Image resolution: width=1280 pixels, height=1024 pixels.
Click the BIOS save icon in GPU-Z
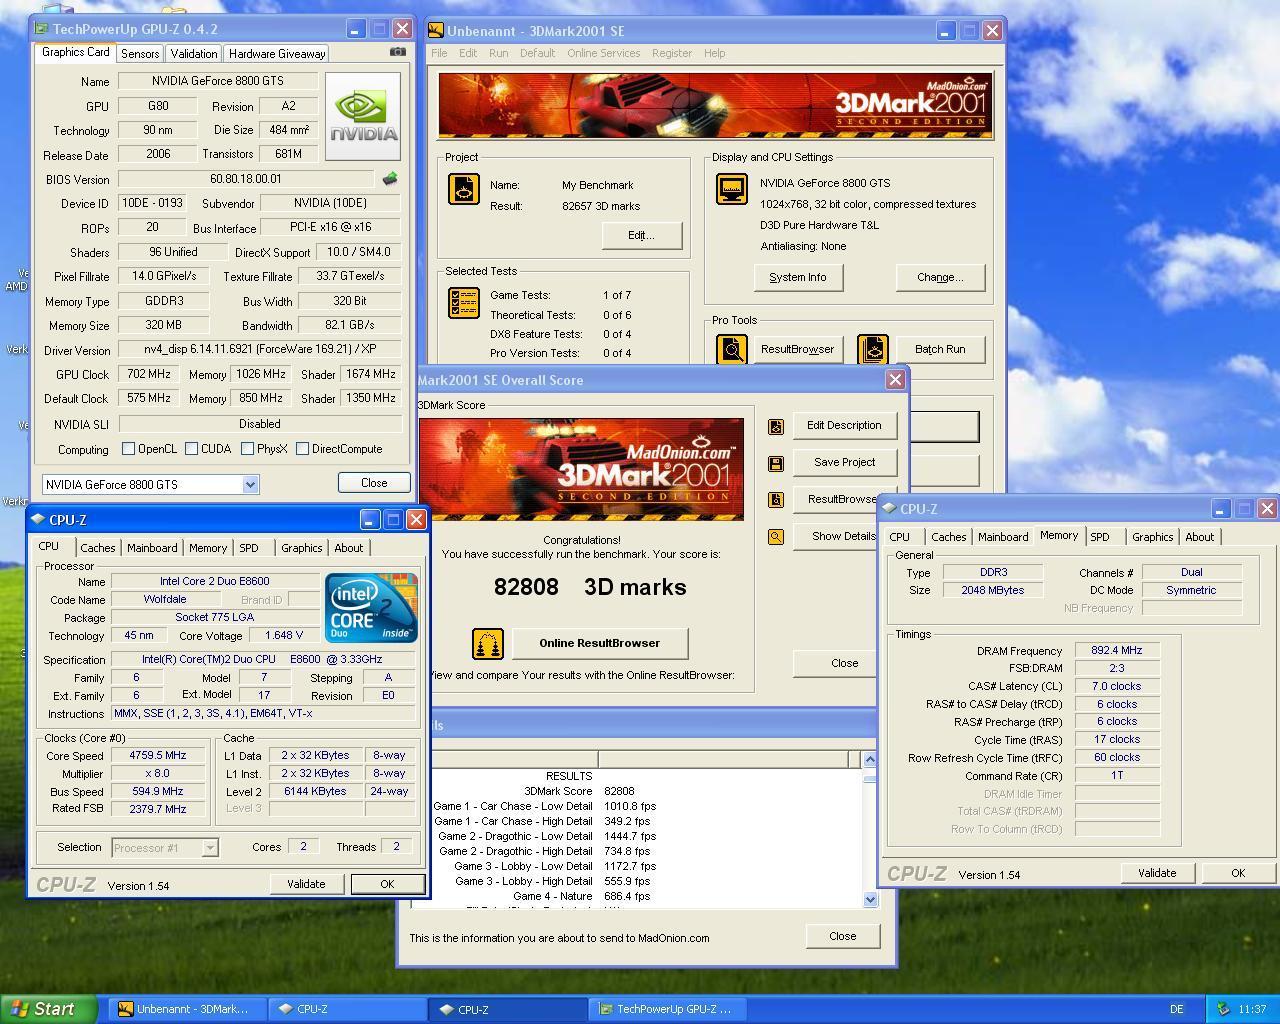[x=390, y=179]
